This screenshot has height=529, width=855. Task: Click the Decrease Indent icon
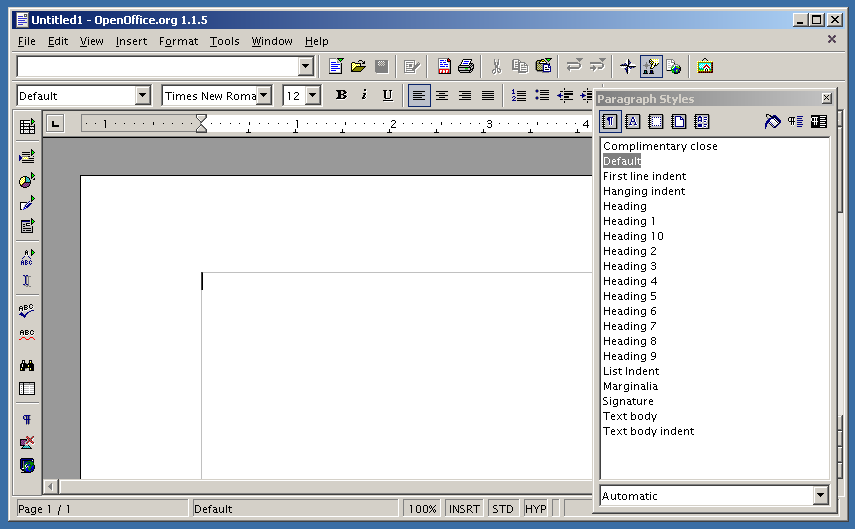click(x=565, y=95)
